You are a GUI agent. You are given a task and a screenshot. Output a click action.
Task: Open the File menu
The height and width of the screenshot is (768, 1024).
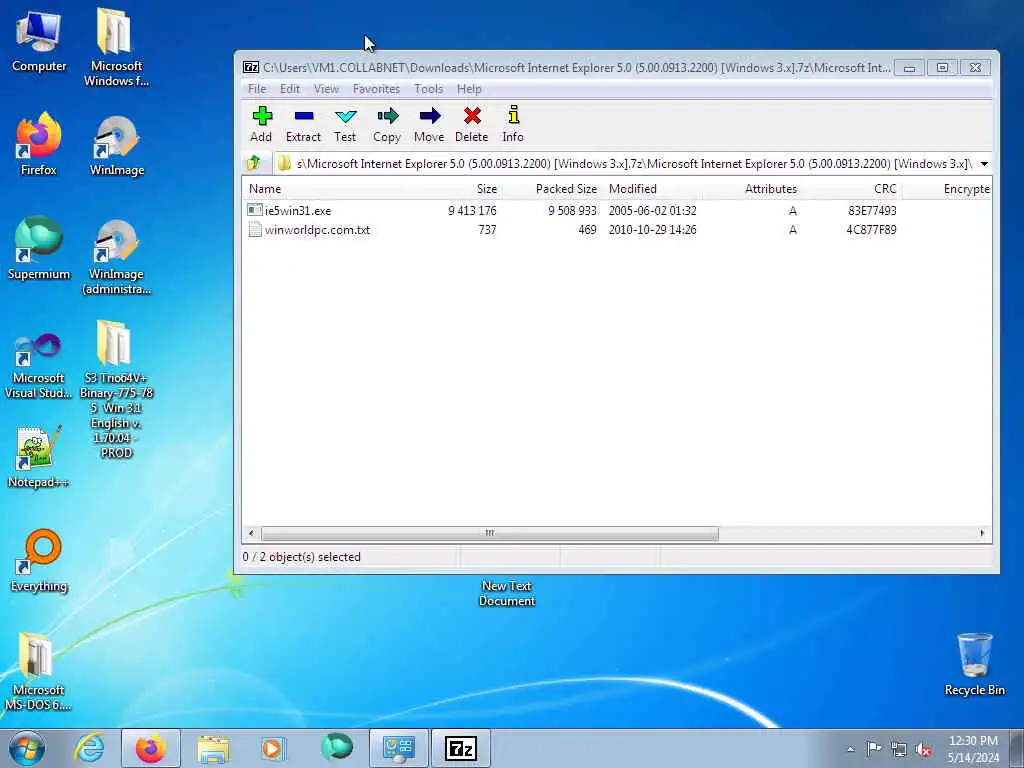(x=257, y=89)
